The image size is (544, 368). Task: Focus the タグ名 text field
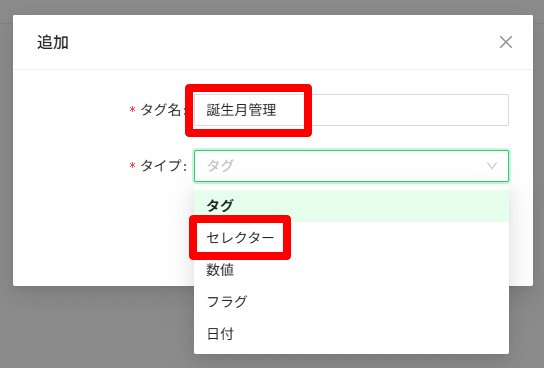coord(351,110)
